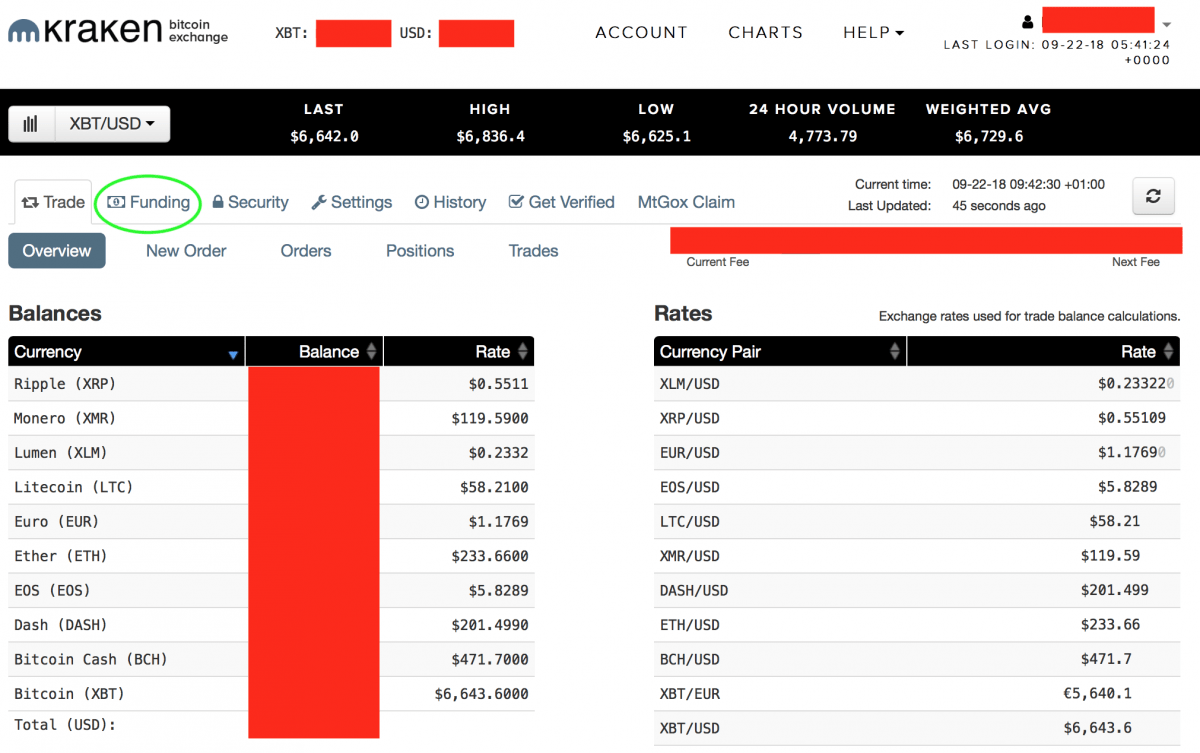The height and width of the screenshot is (753, 1200).
Task: Click the weighted avg $6,729.6
Action: pos(989,137)
